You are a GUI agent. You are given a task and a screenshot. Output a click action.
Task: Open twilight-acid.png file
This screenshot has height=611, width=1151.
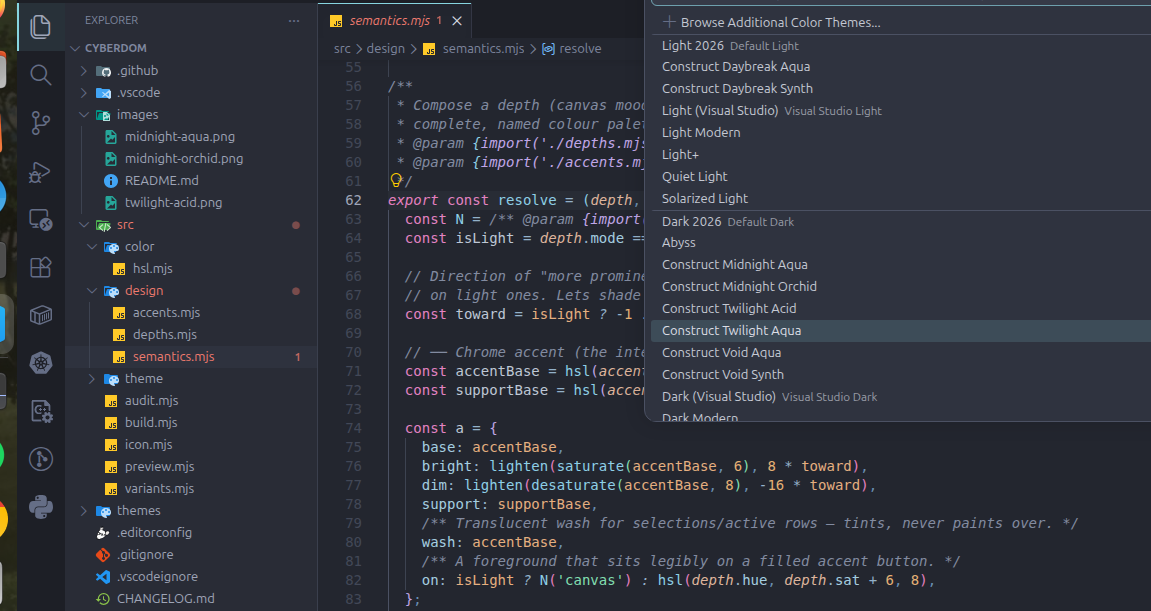191,203
